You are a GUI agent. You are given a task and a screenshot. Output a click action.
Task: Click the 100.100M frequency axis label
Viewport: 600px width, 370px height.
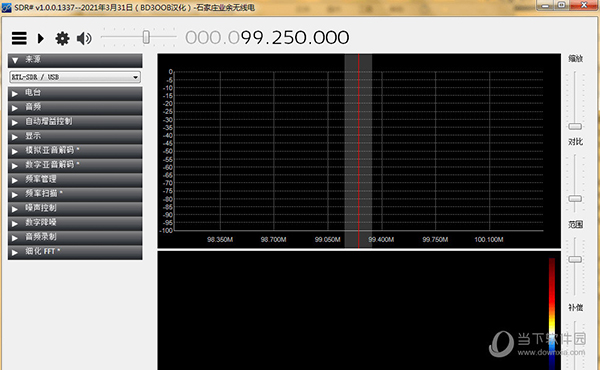click(x=489, y=240)
